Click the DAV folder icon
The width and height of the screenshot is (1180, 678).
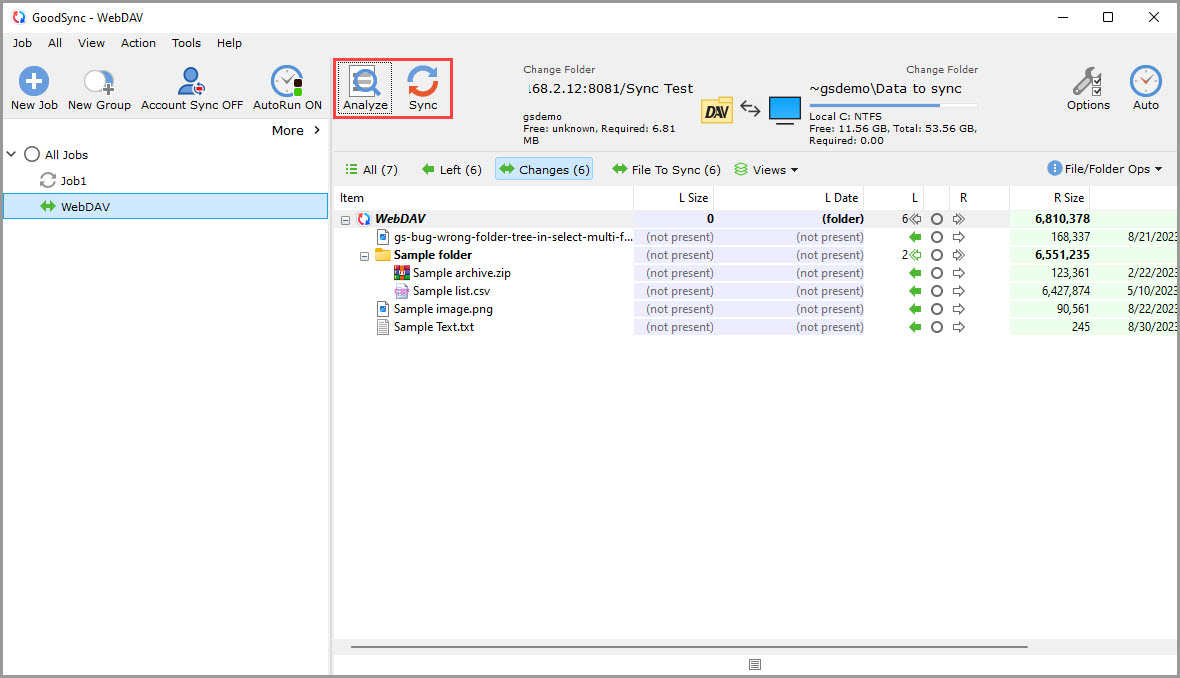[x=716, y=110]
